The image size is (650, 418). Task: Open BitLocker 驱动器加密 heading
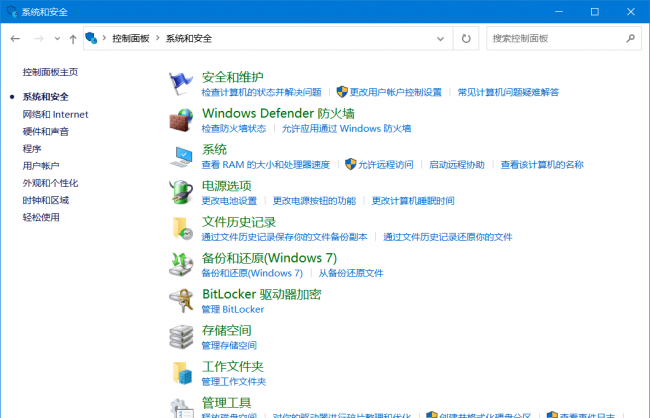click(x=262, y=294)
